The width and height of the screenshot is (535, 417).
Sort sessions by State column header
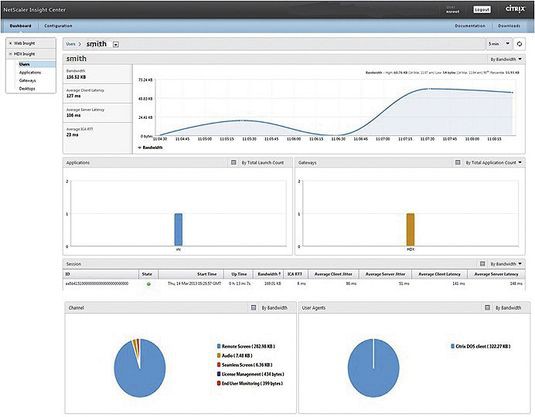148,274
